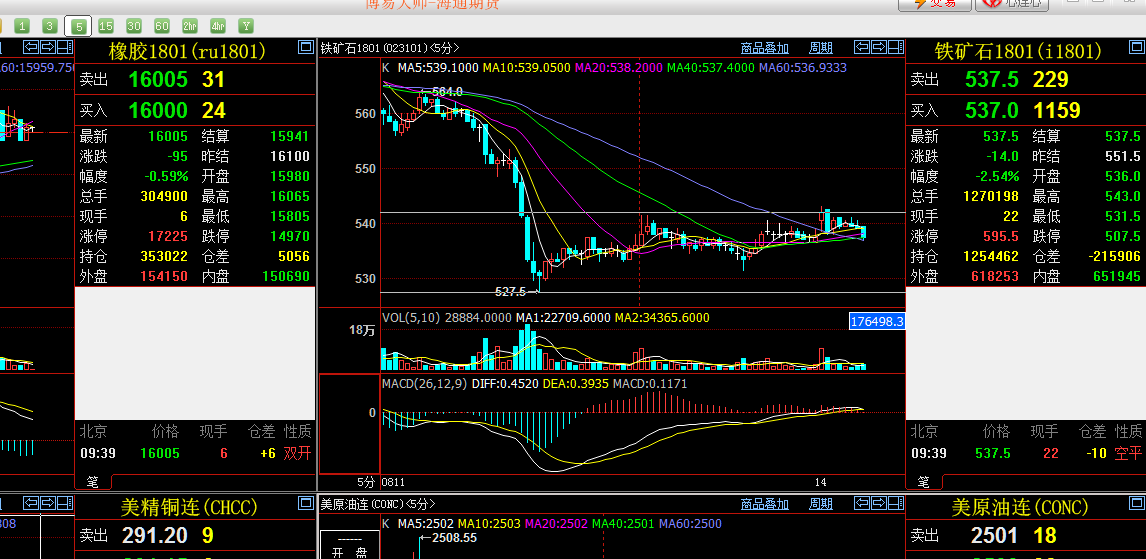The image size is (1146, 559).
Task: Select the 3-minute period button
Action: coord(50,26)
